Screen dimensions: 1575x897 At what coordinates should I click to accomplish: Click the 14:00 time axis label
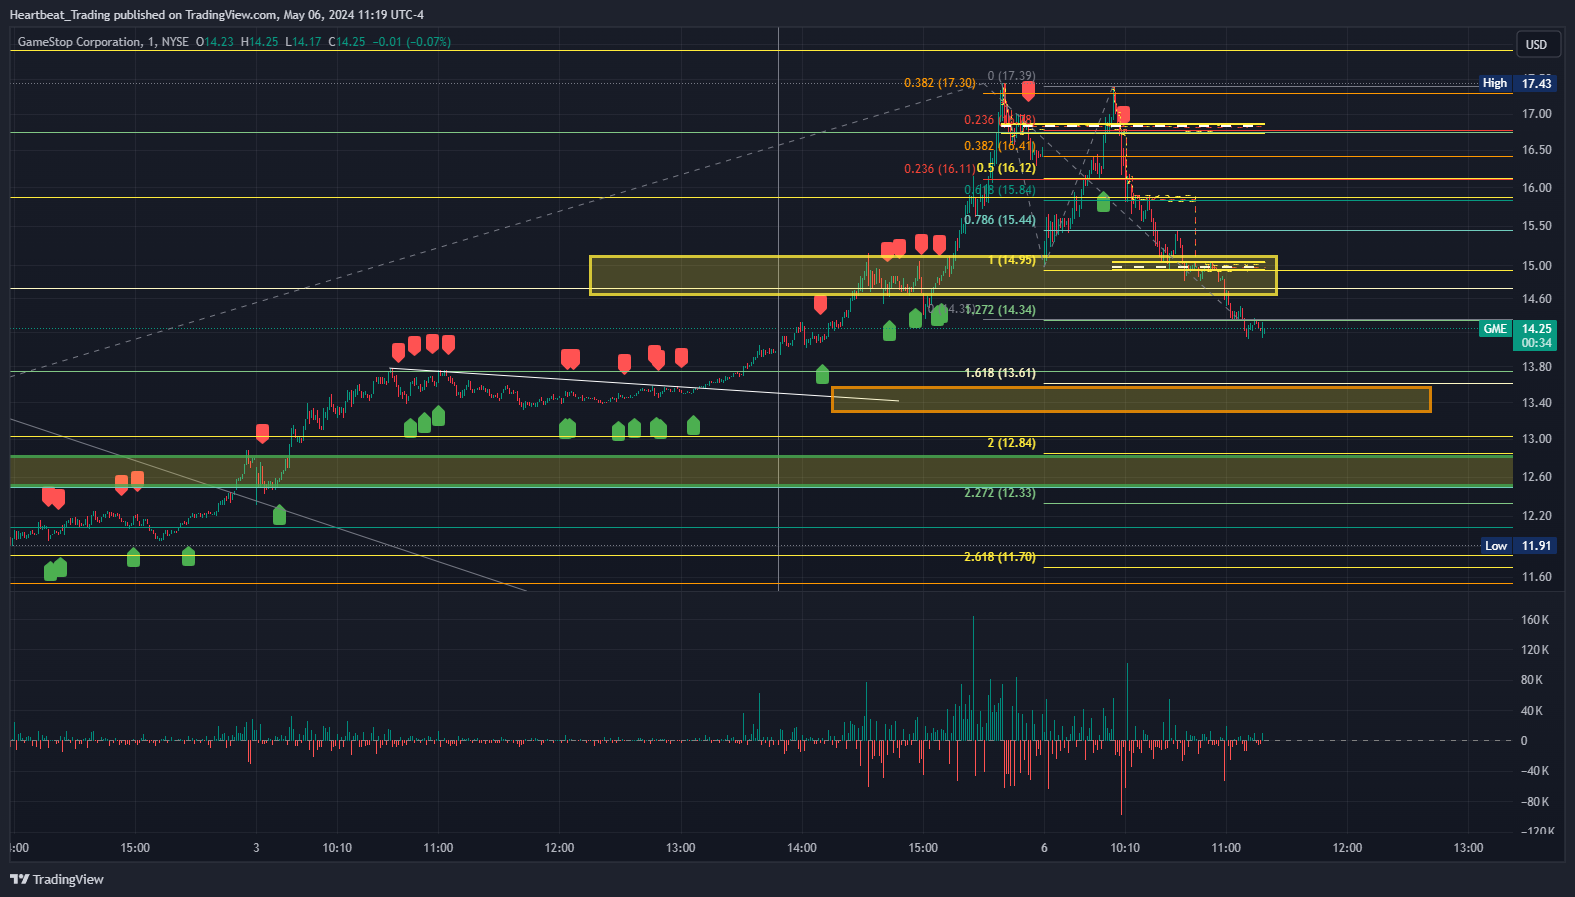coord(801,848)
